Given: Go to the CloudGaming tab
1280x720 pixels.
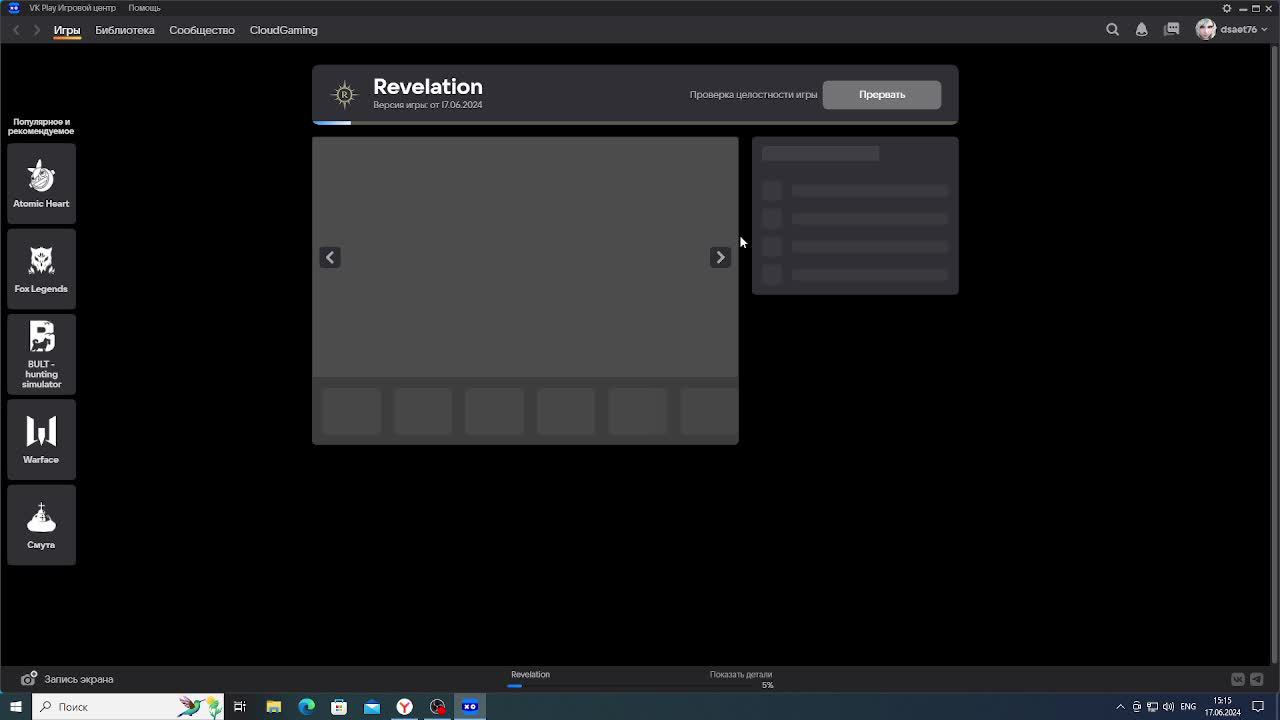Looking at the screenshot, I should tap(283, 30).
